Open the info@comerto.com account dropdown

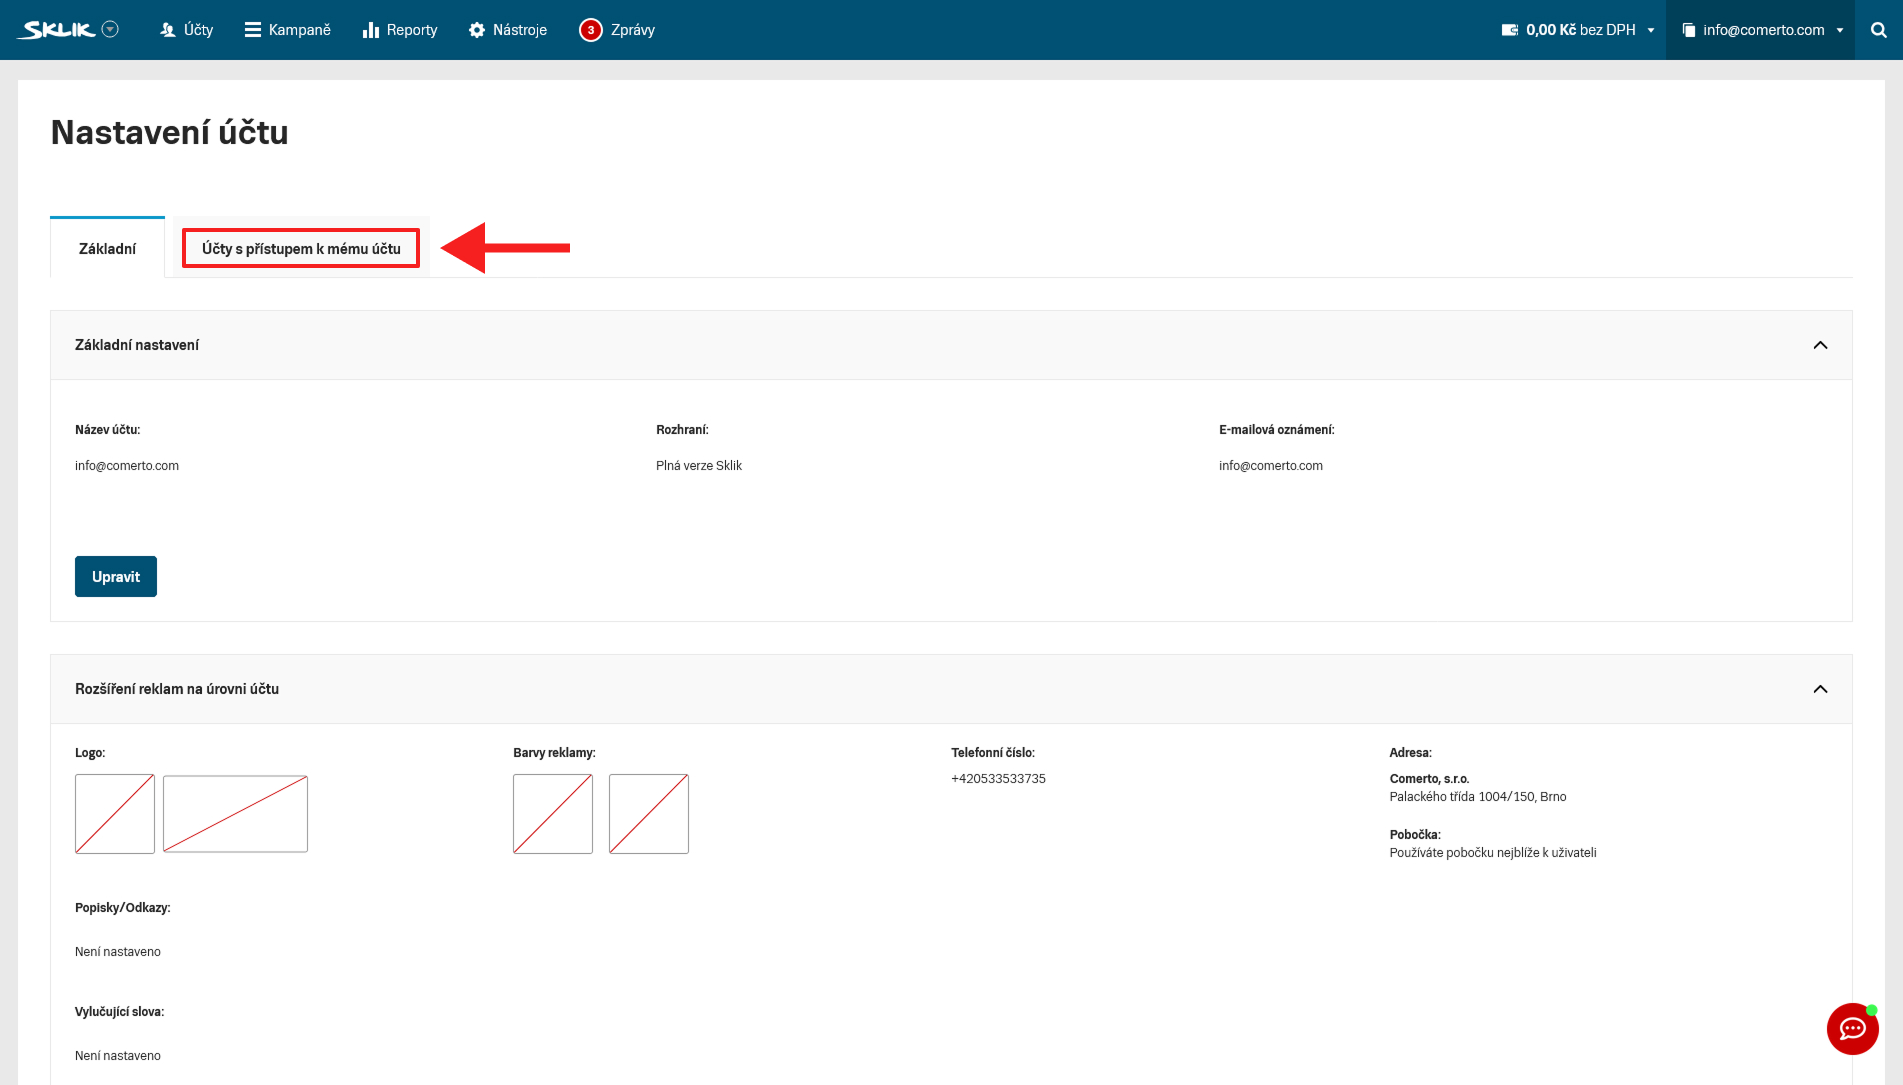point(1762,30)
